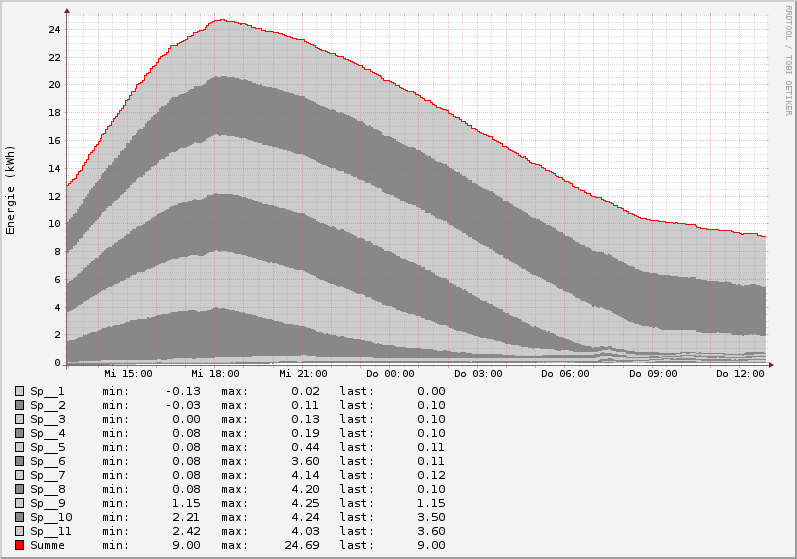Click the Sp__8 max value 4.20
The height and width of the screenshot is (559, 797).
pyautogui.click(x=304, y=489)
